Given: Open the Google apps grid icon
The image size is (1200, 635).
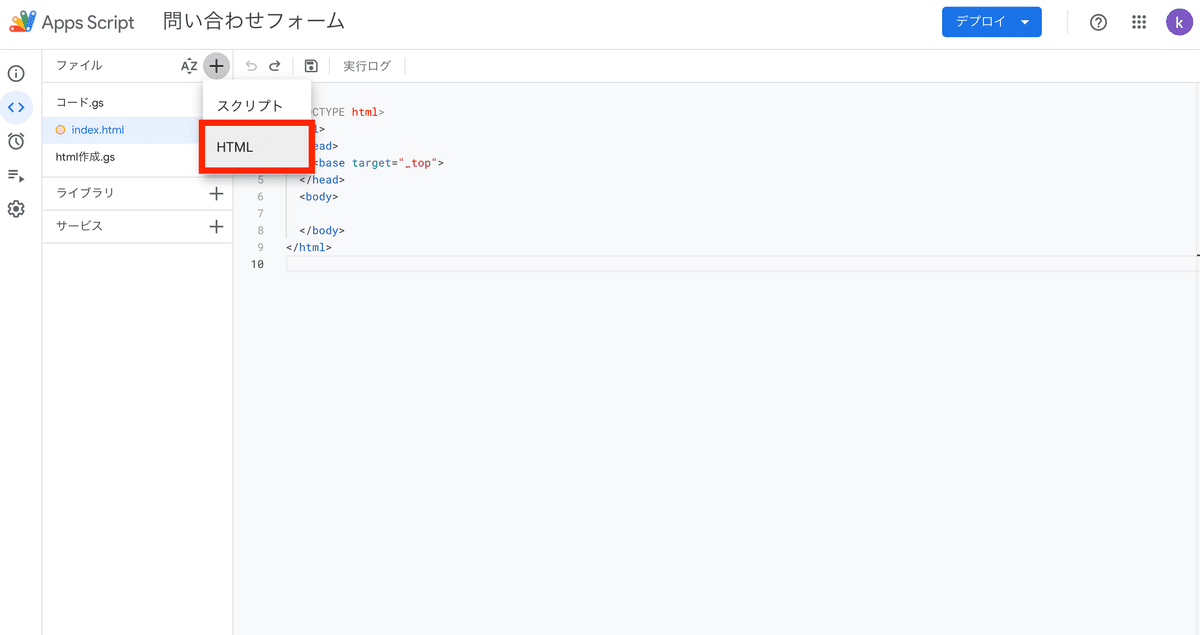Looking at the screenshot, I should tap(1139, 22).
